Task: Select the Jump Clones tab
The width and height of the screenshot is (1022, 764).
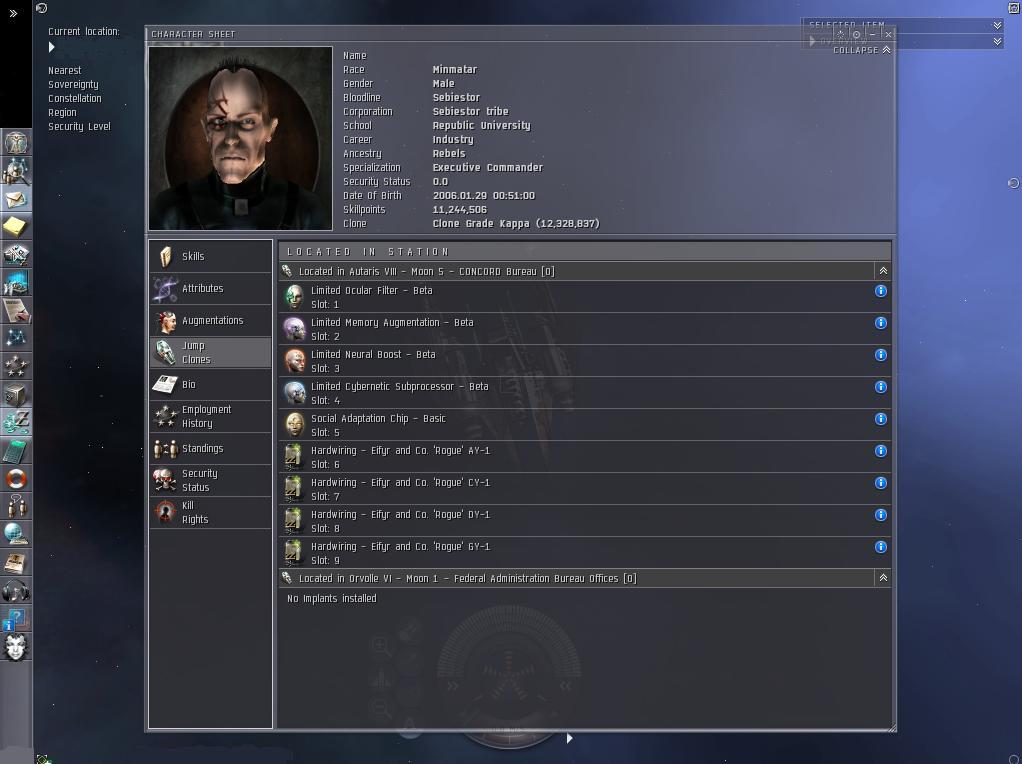Action: coord(211,352)
